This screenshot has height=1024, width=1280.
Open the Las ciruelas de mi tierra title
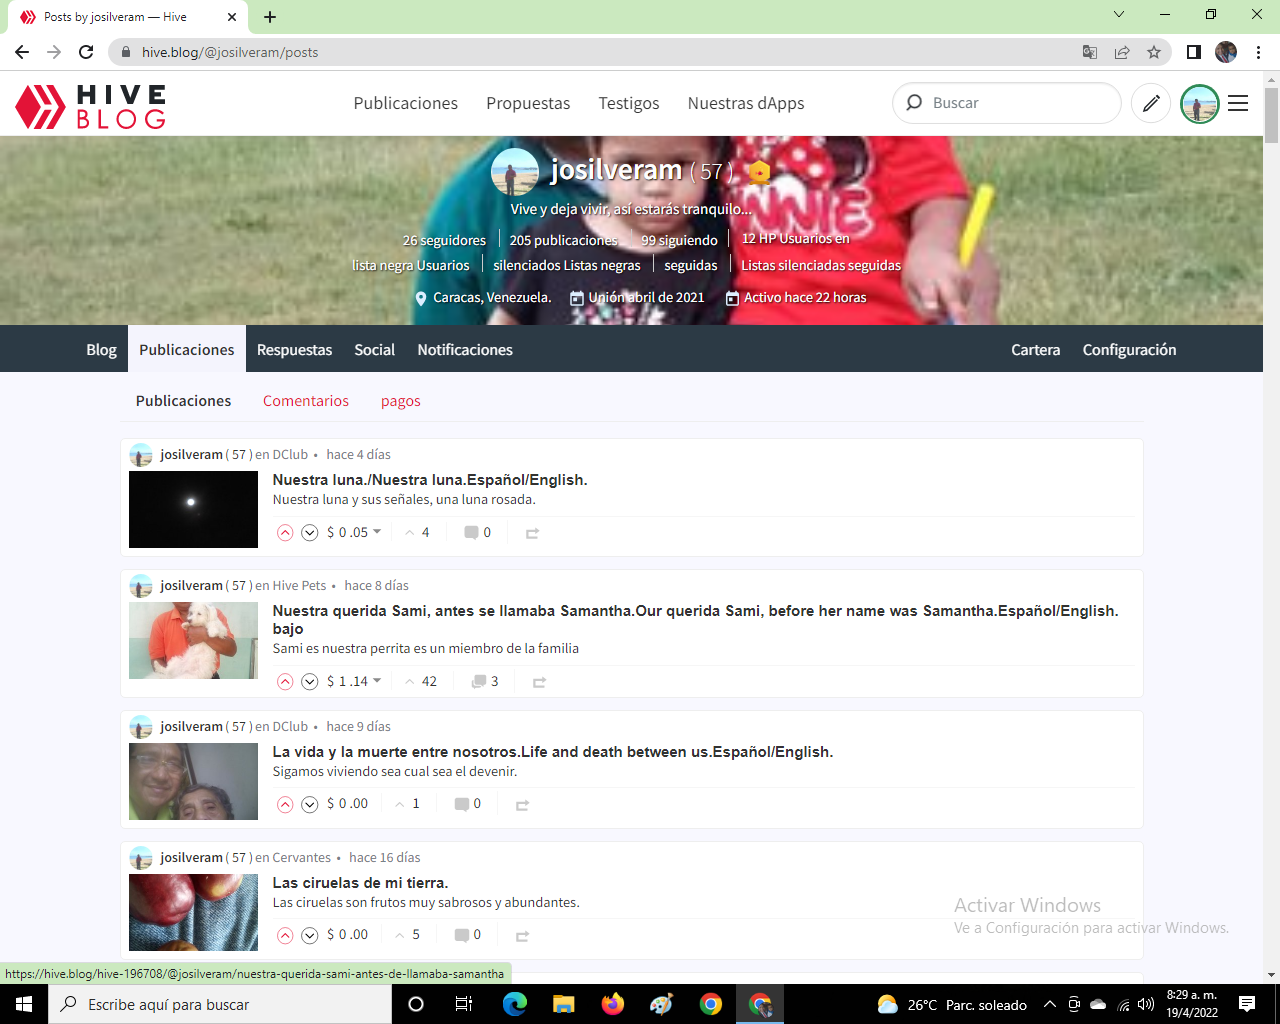coord(360,882)
